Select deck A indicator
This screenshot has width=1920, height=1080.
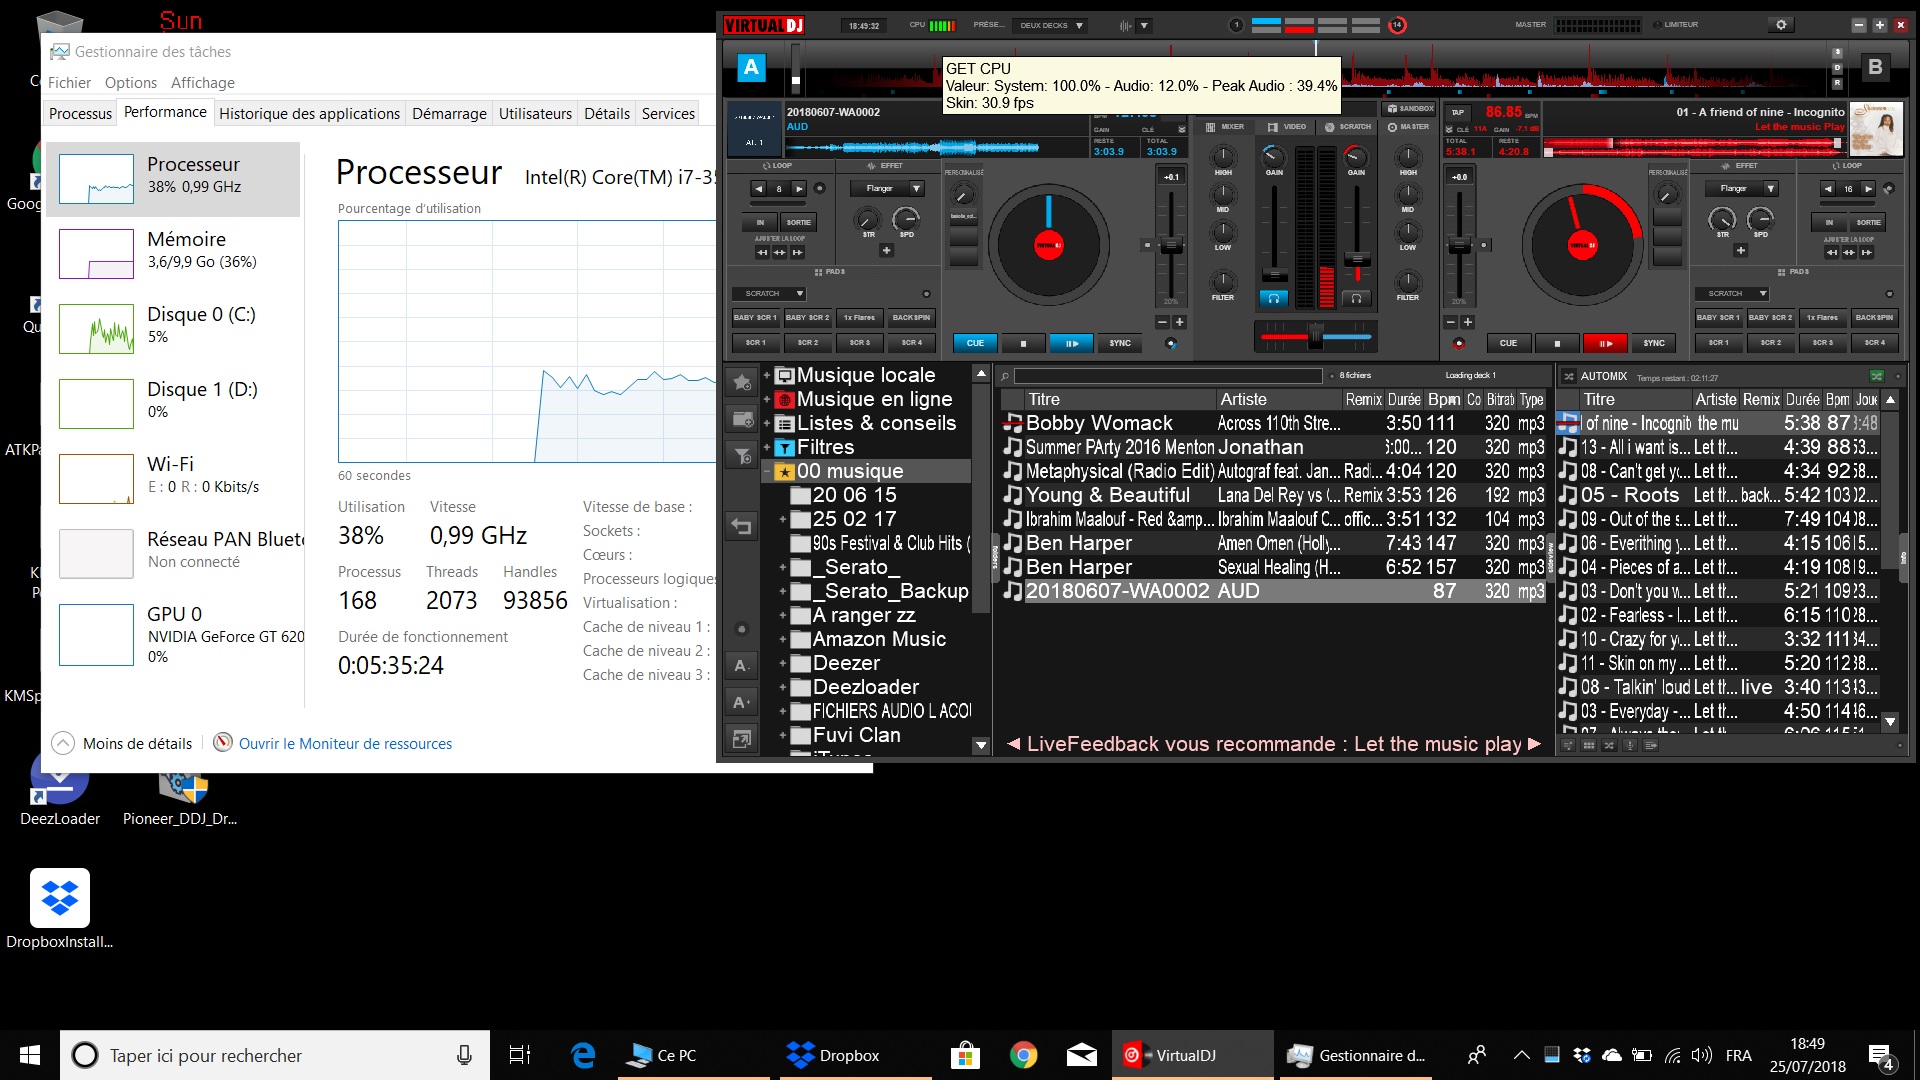751,68
